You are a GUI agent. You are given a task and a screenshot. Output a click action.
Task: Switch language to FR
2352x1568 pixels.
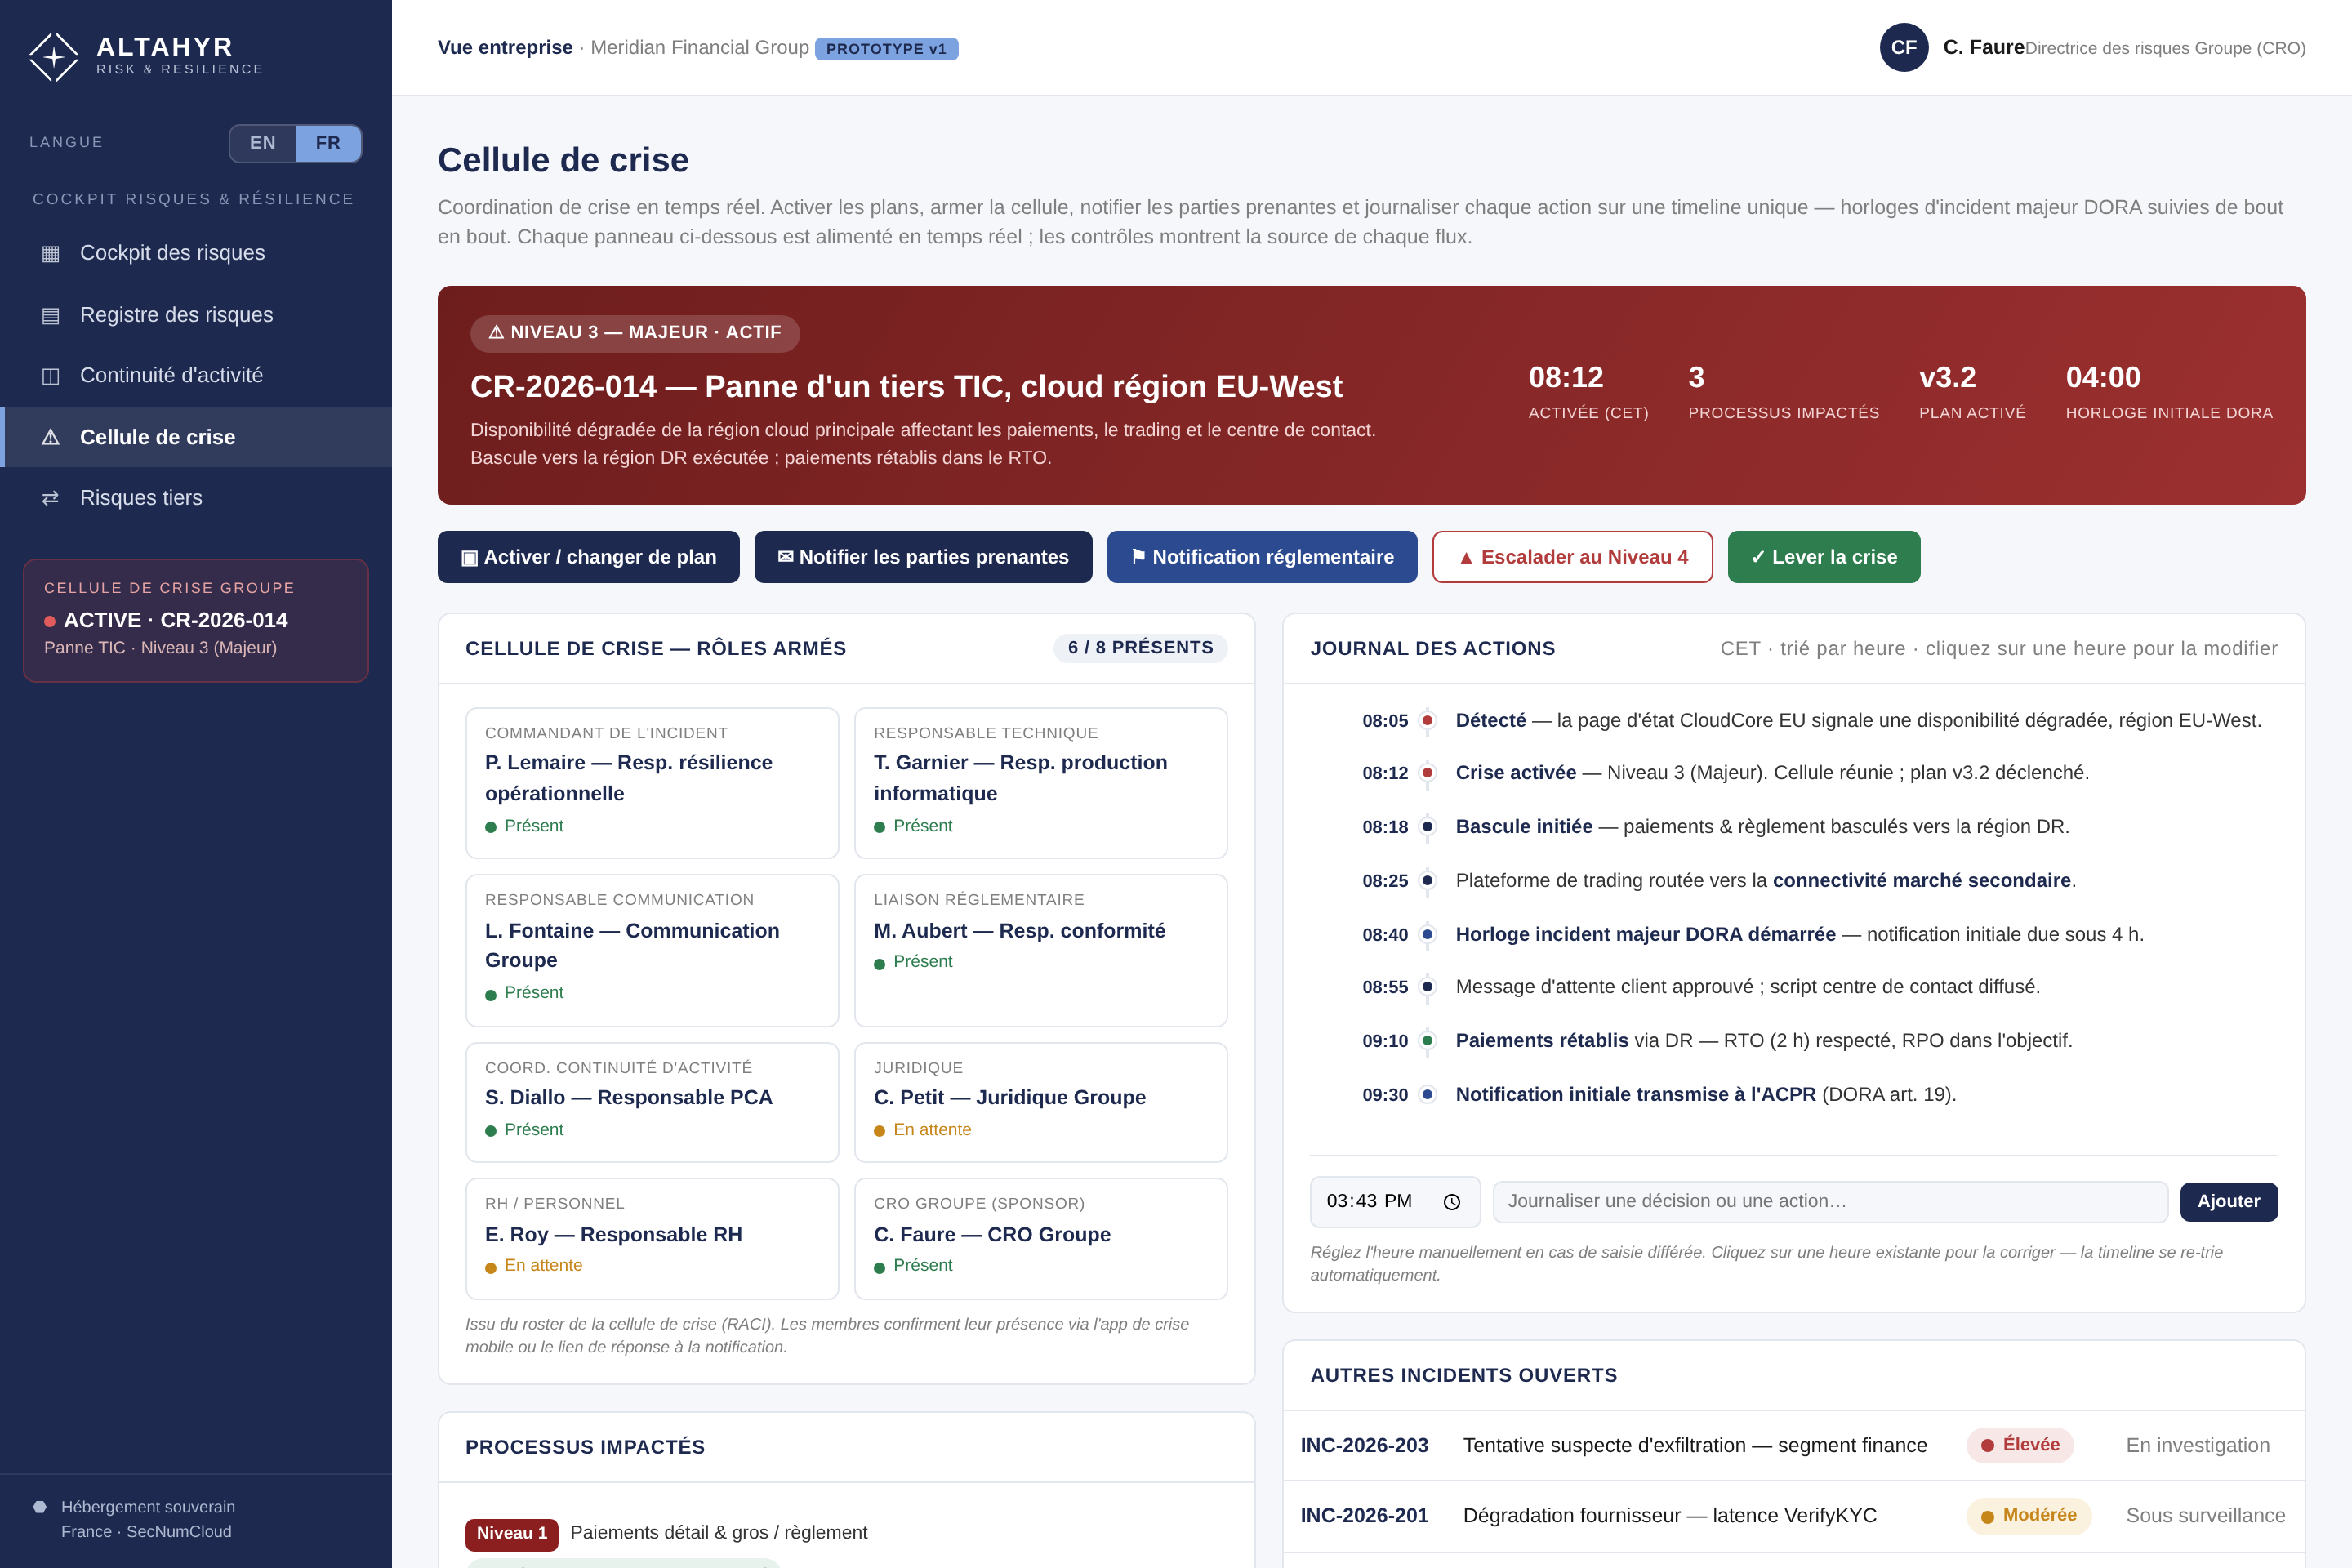(x=328, y=143)
